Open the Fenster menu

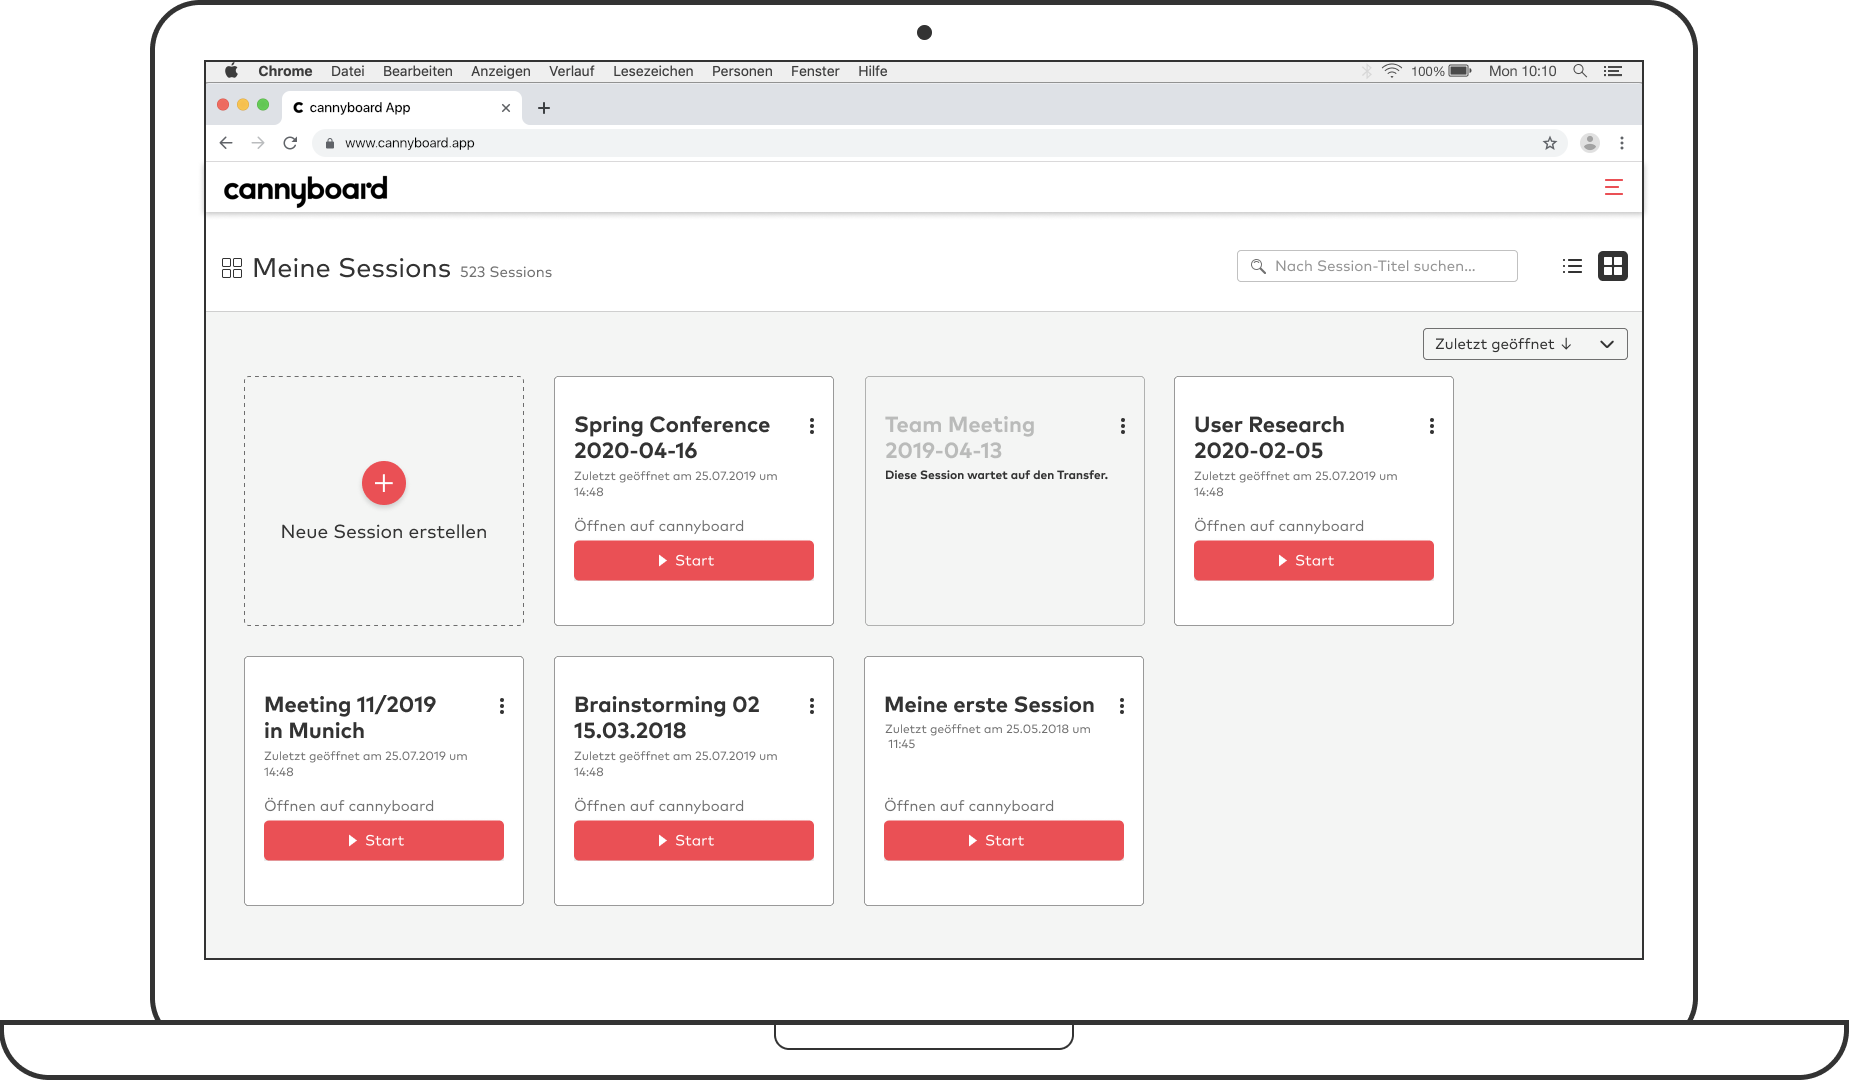click(x=815, y=71)
